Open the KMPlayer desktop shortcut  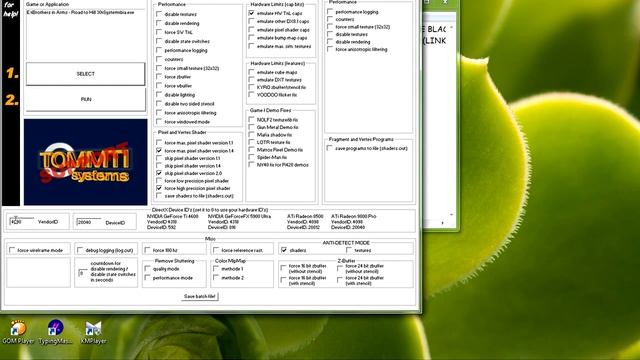pos(93,331)
